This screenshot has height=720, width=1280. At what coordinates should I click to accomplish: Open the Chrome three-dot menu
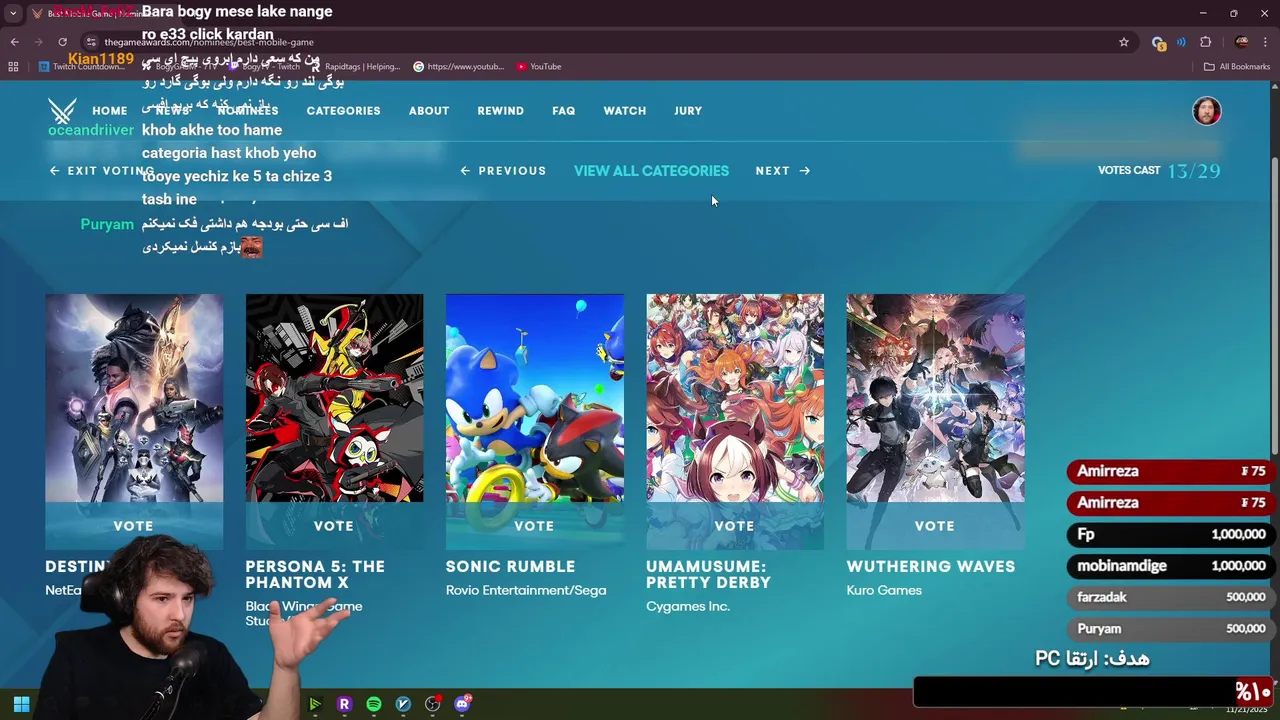tap(1264, 42)
